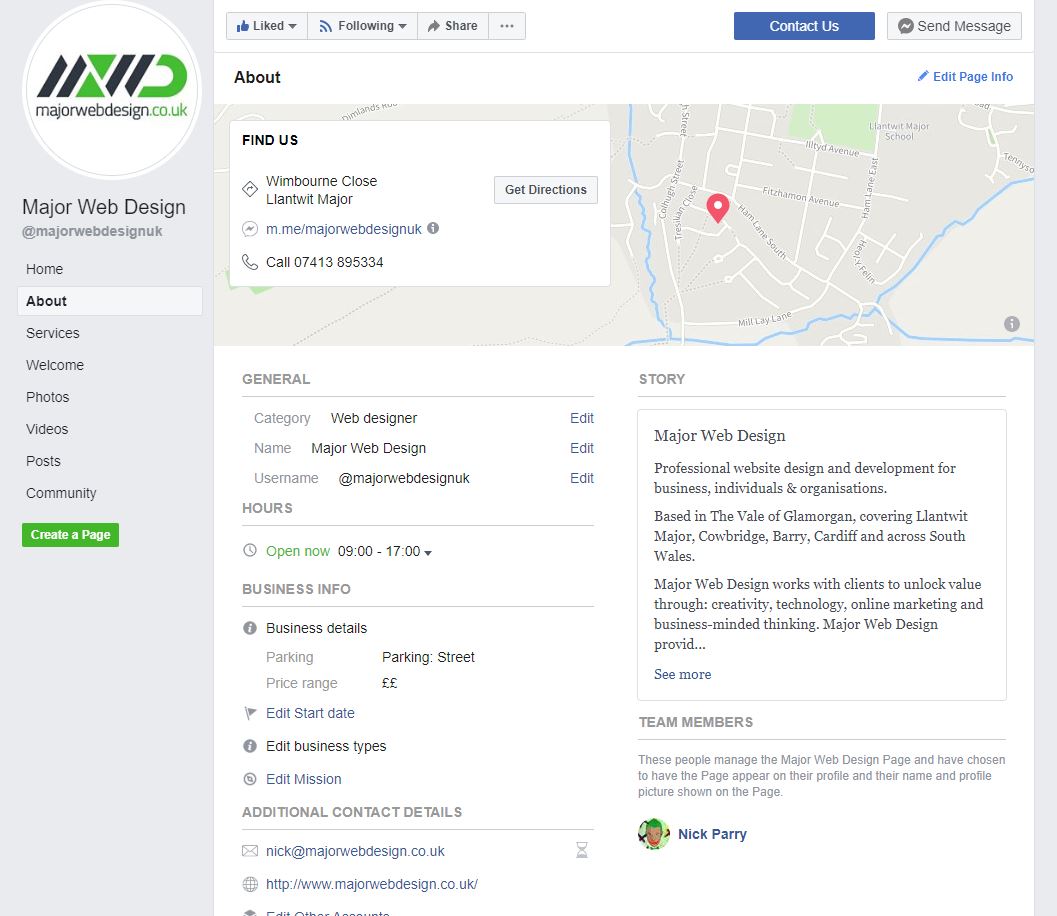This screenshot has width=1057, height=916.
Task: Edit the Category Web designer row
Action: tap(581, 419)
